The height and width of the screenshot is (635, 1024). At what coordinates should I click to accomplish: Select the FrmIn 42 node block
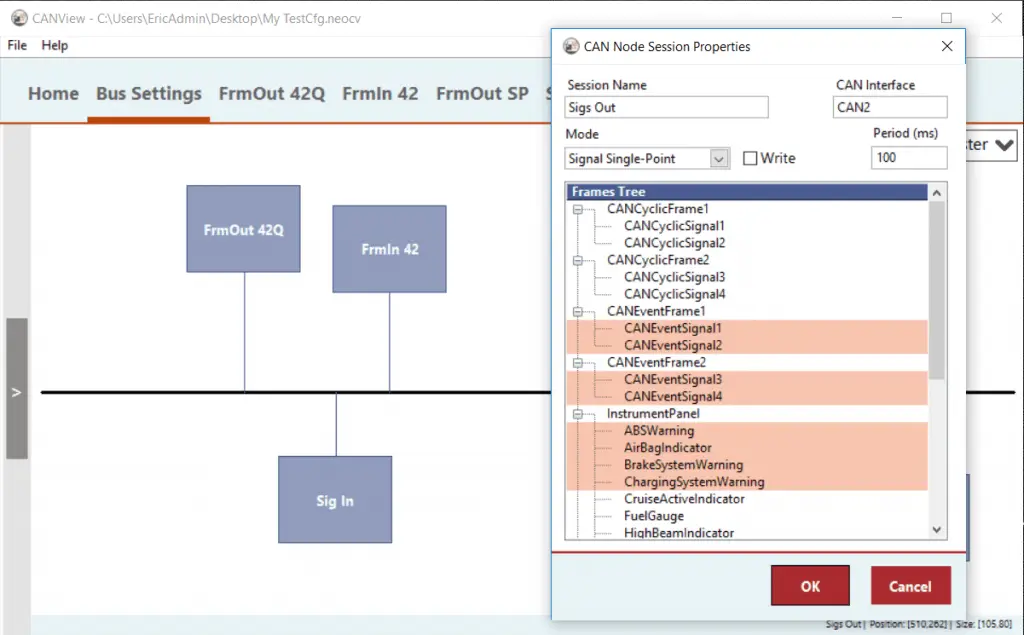pos(389,249)
